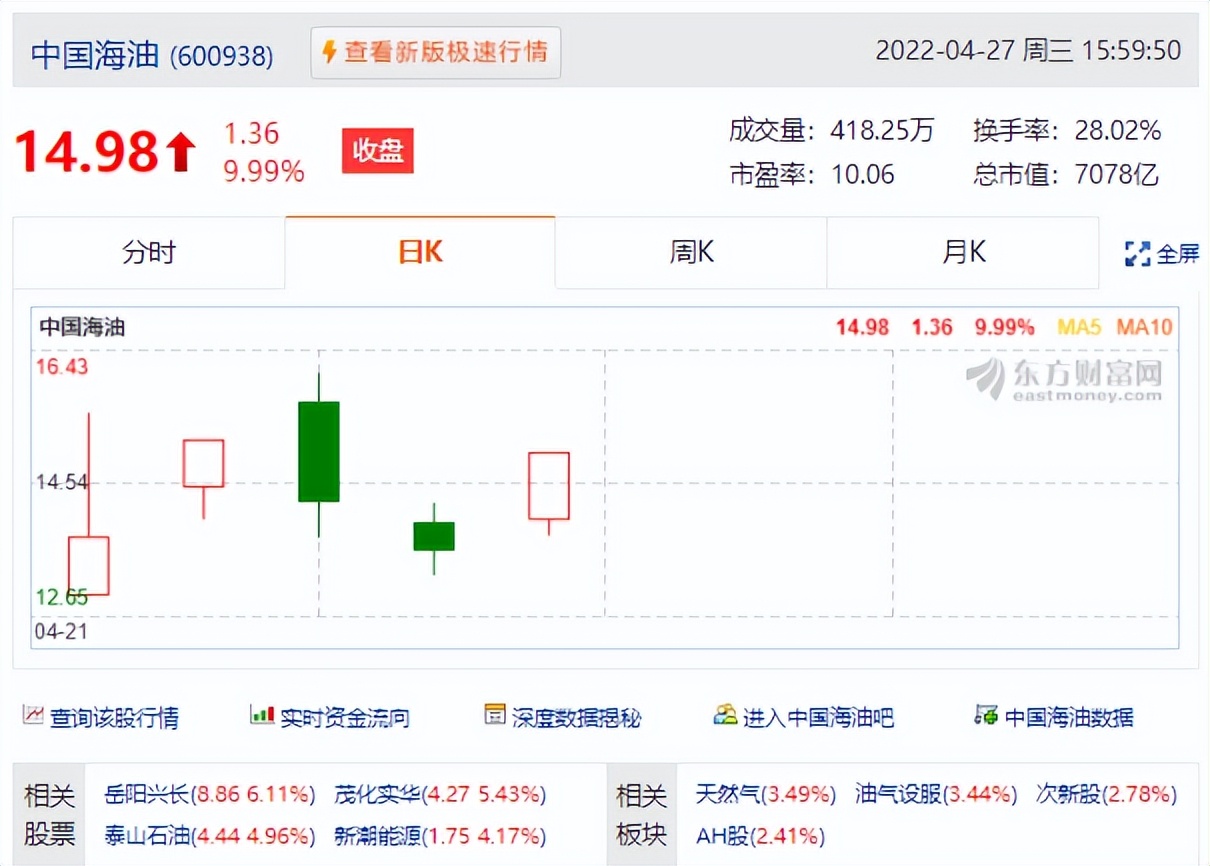The height and width of the screenshot is (866, 1210).
Task: Click the stock quote chart icon
Action: click(33, 716)
